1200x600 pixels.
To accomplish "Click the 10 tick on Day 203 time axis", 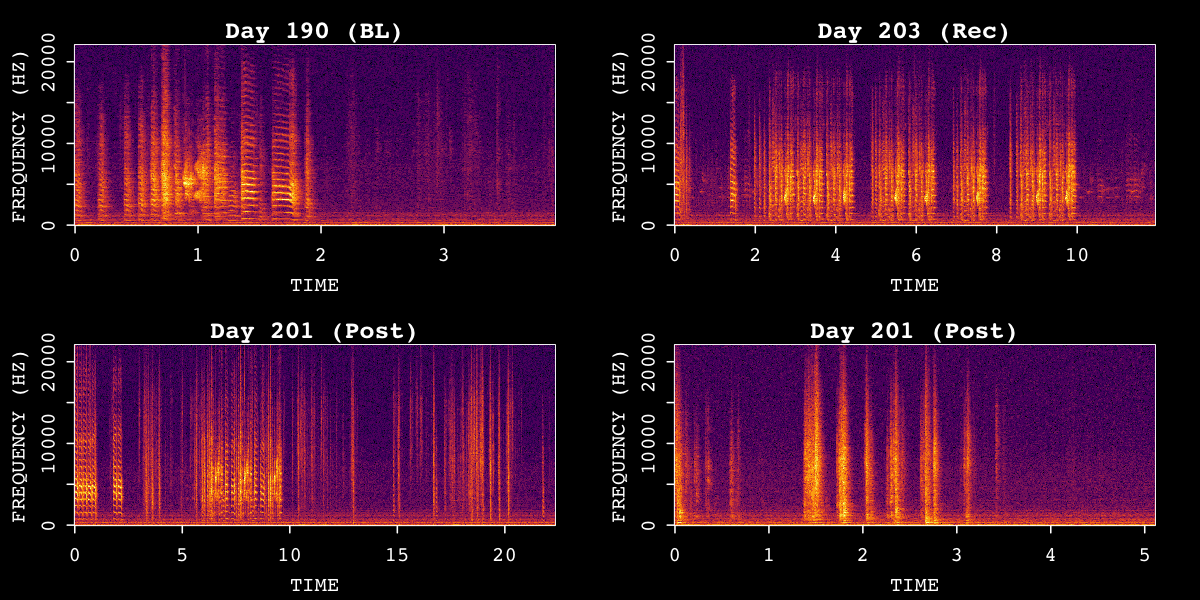I will [x=1075, y=256].
